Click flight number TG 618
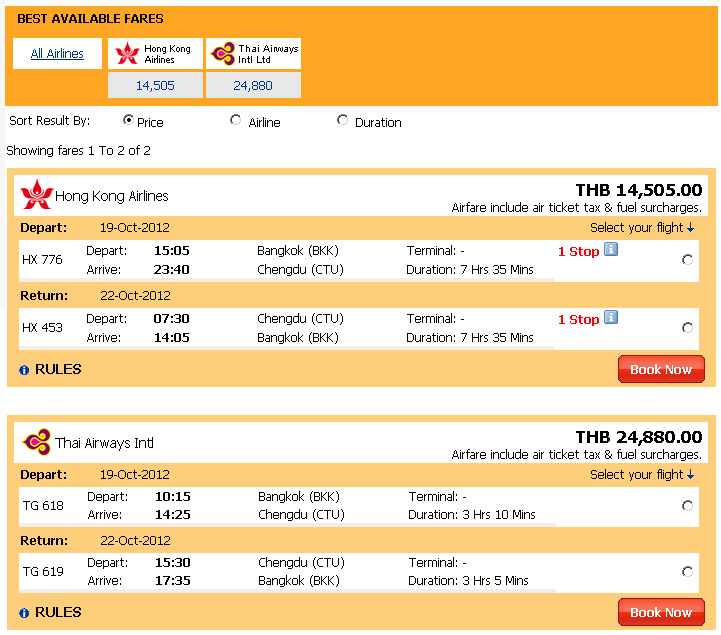This screenshot has height=635, width=721. (x=43, y=506)
